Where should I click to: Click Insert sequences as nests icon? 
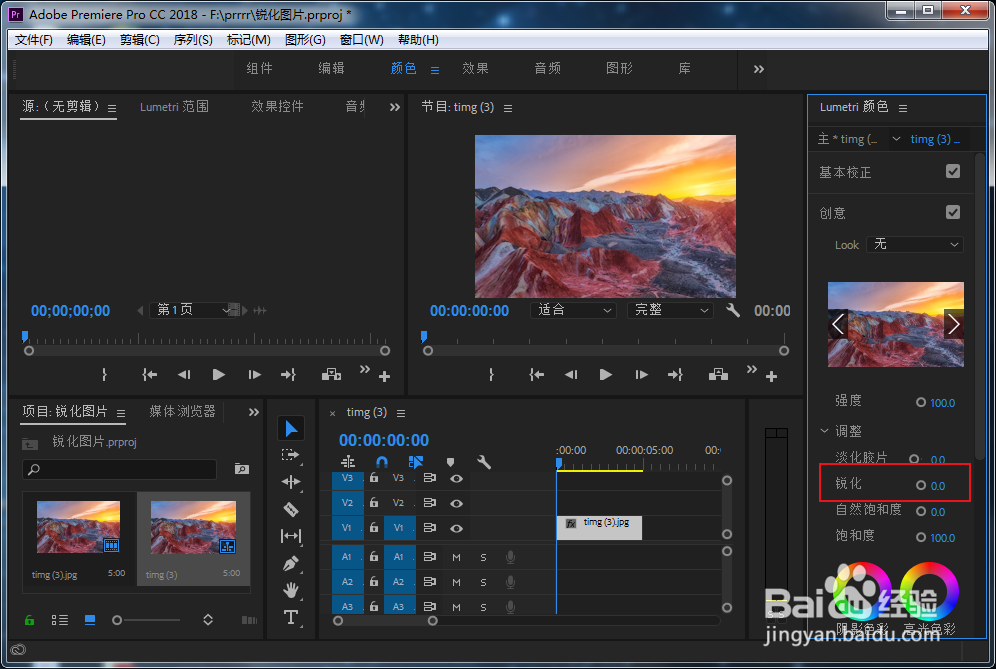coord(348,462)
